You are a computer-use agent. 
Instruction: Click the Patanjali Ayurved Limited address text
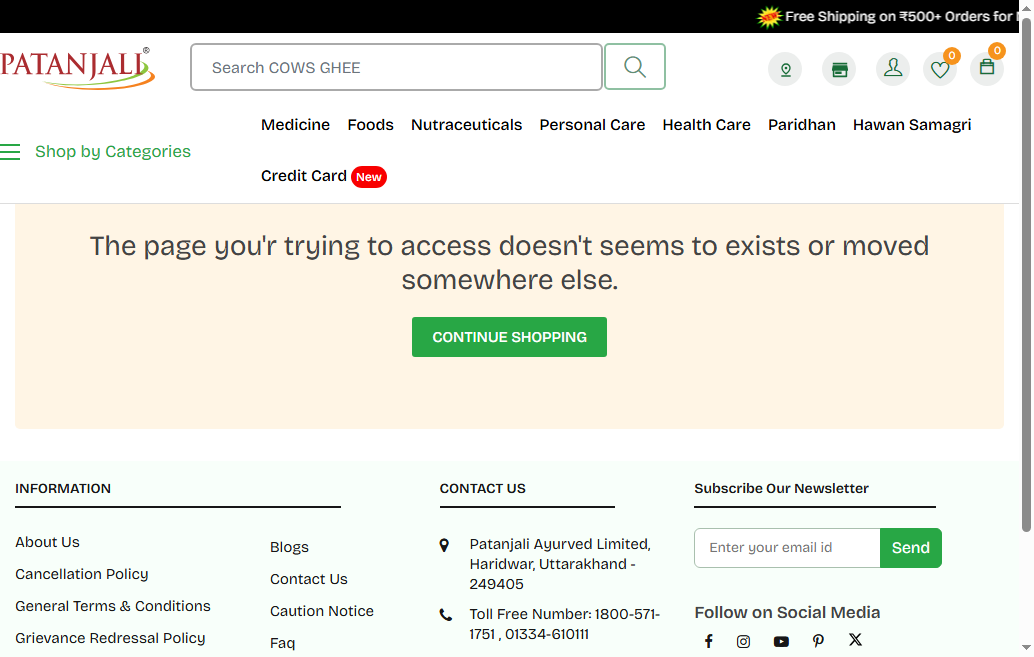click(x=560, y=564)
